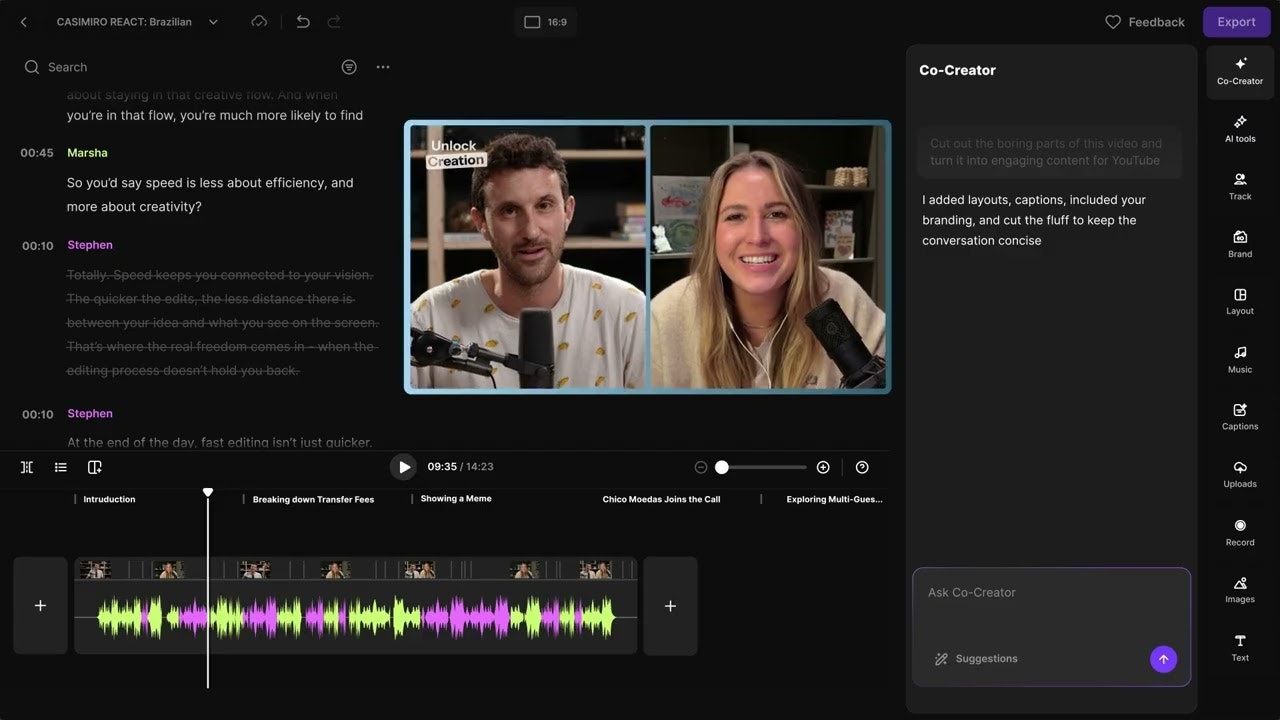Switch to the Record sidebar tab

click(1239, 532)
